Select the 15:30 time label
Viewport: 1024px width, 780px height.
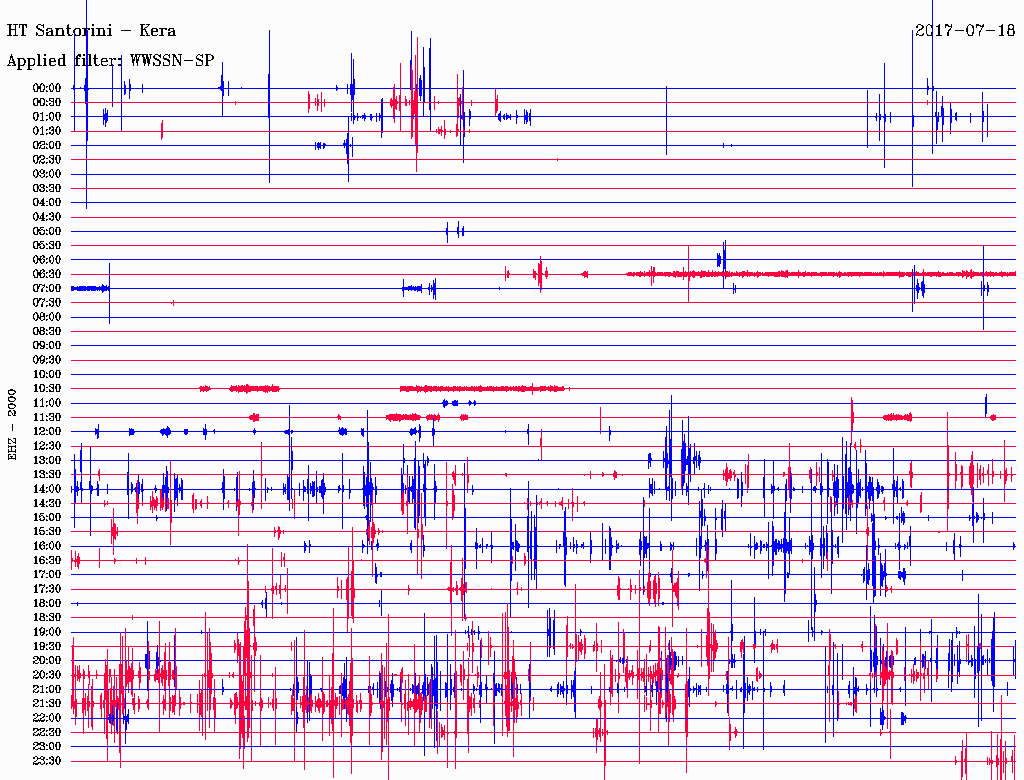coord(47,532)
